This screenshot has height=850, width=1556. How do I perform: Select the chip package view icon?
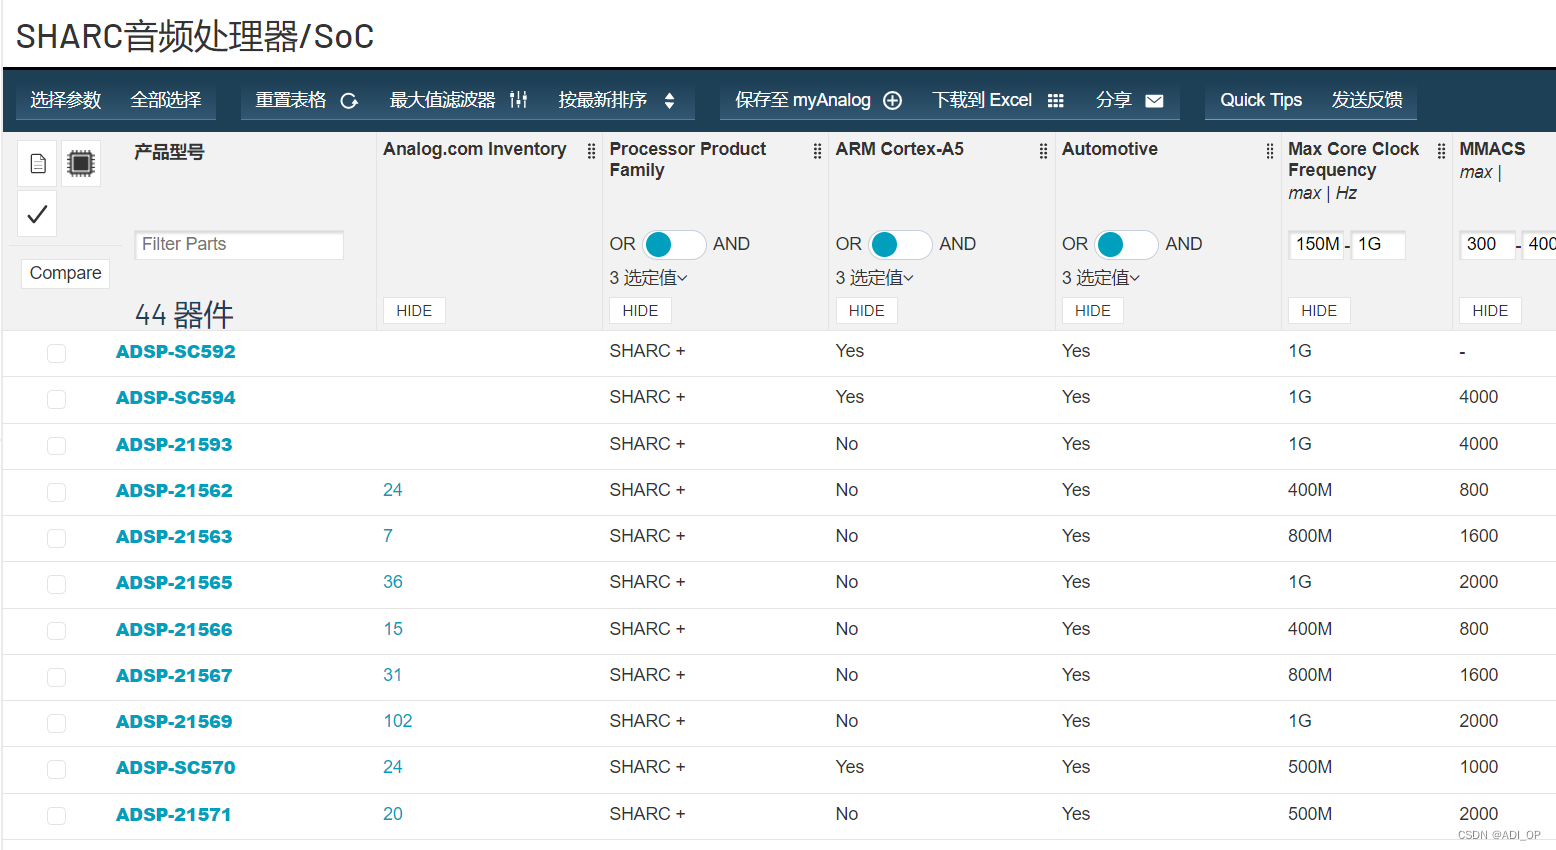81,163
